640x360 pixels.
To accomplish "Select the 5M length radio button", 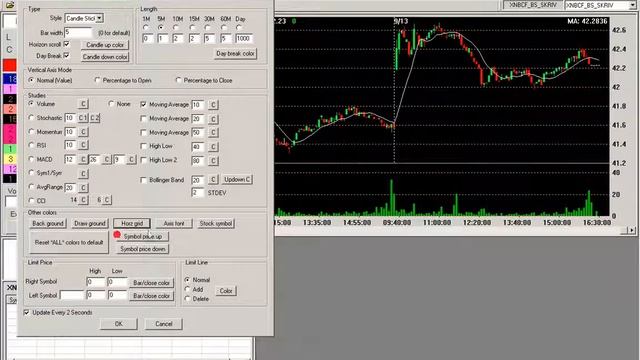I will pyautogui.click(x=161, y=28).
